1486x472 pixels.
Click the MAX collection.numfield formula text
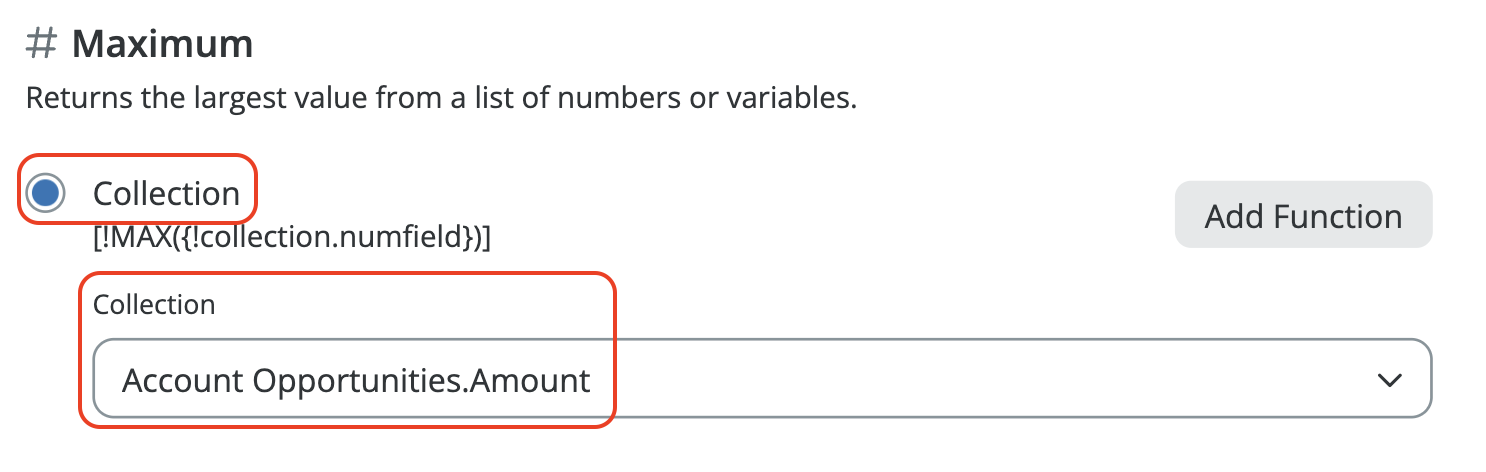[291, 239]
